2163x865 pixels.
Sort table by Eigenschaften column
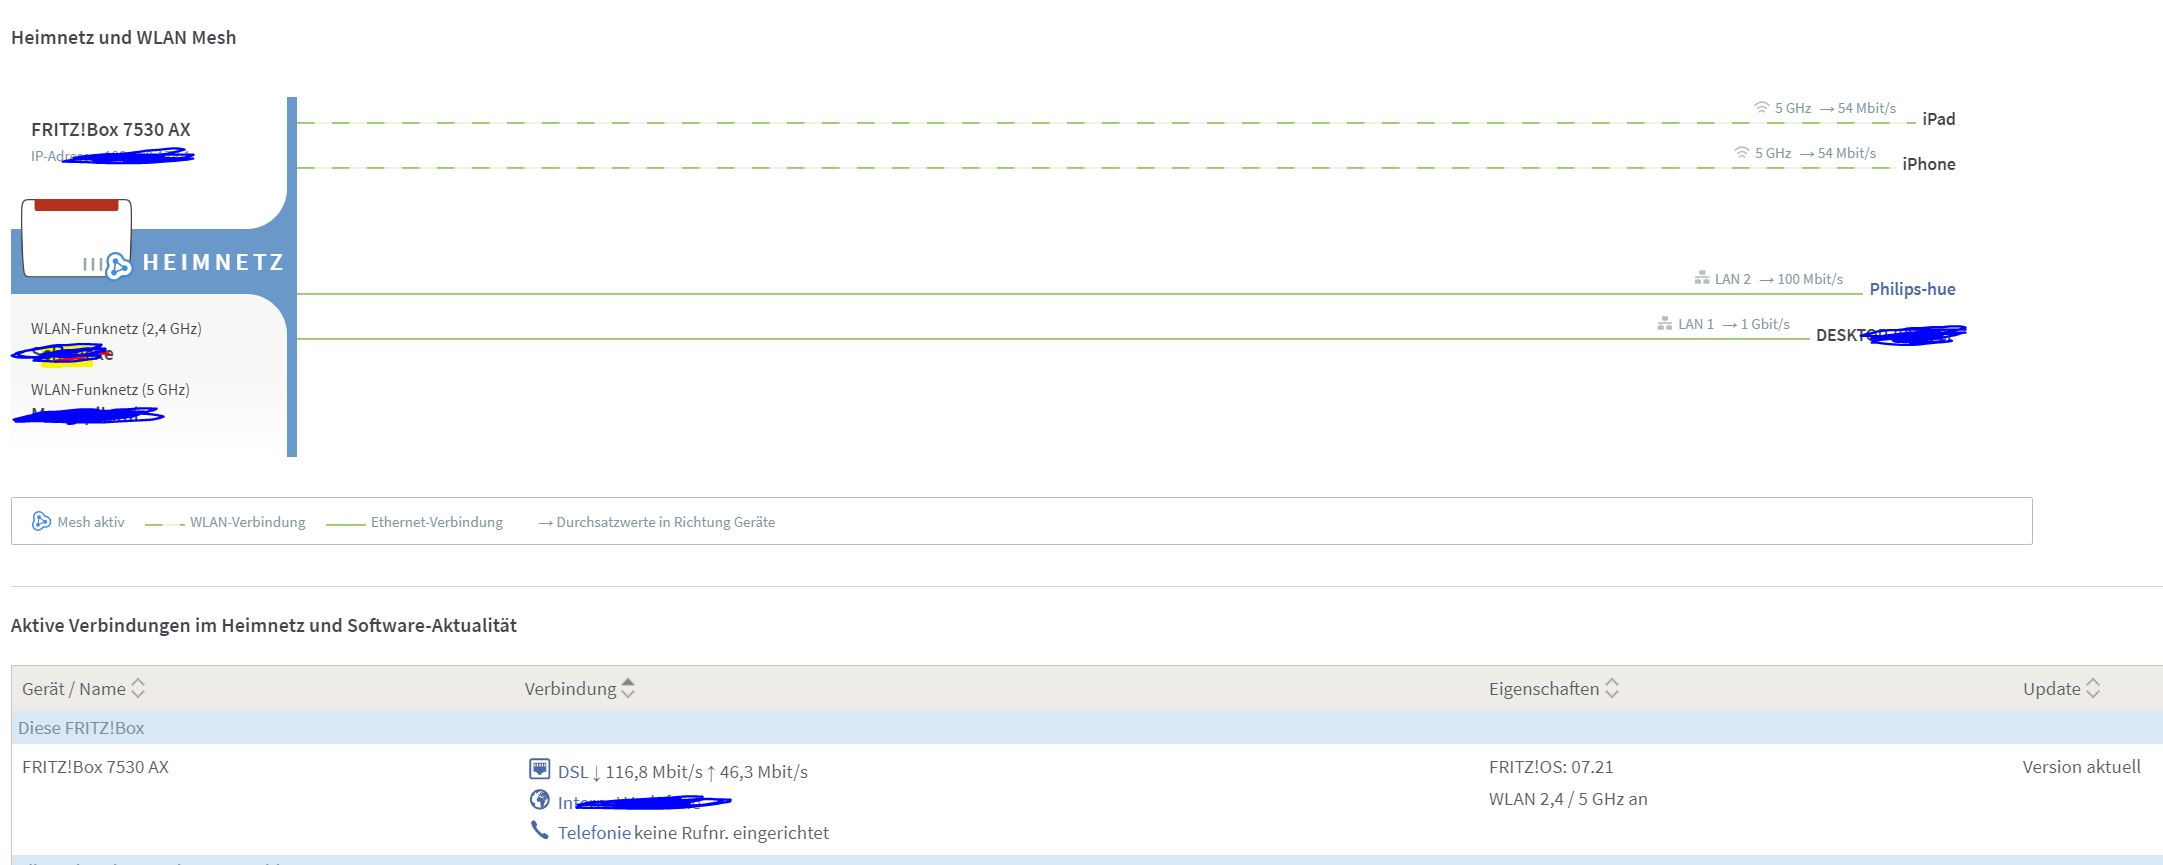tap(1554, 688)
